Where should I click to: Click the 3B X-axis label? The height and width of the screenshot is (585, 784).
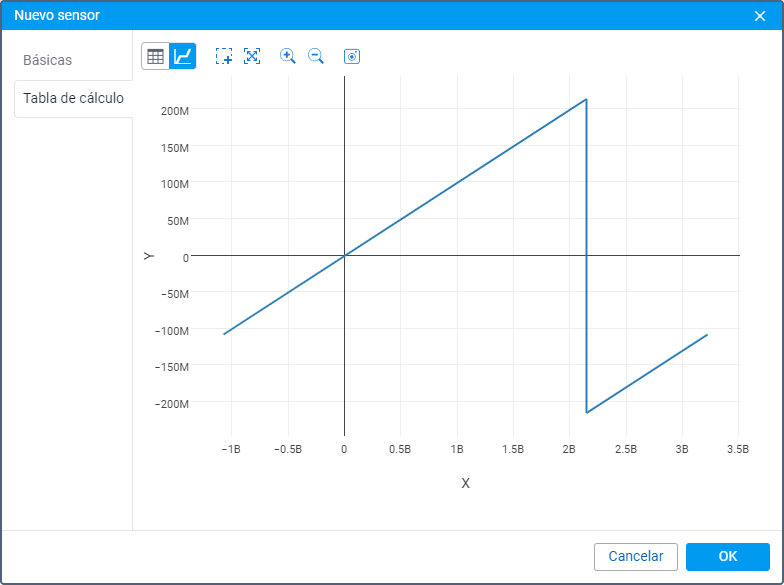point(682,449)
